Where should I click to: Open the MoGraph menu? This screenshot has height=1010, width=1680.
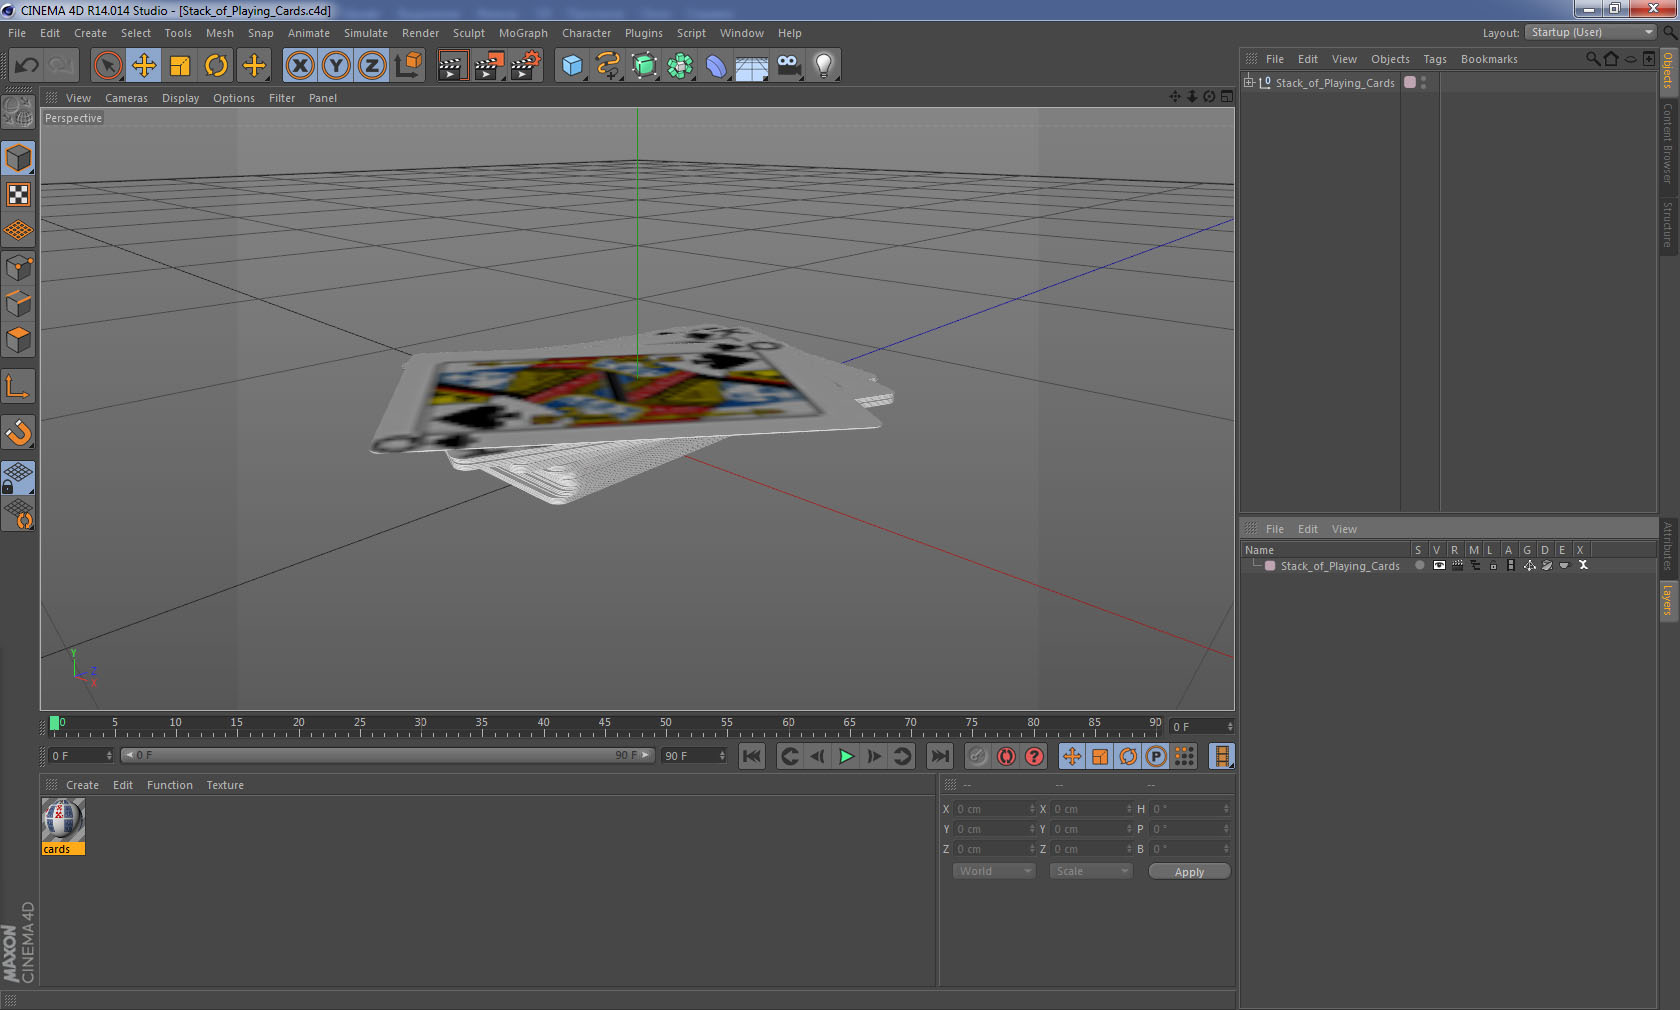pos(523,33)
